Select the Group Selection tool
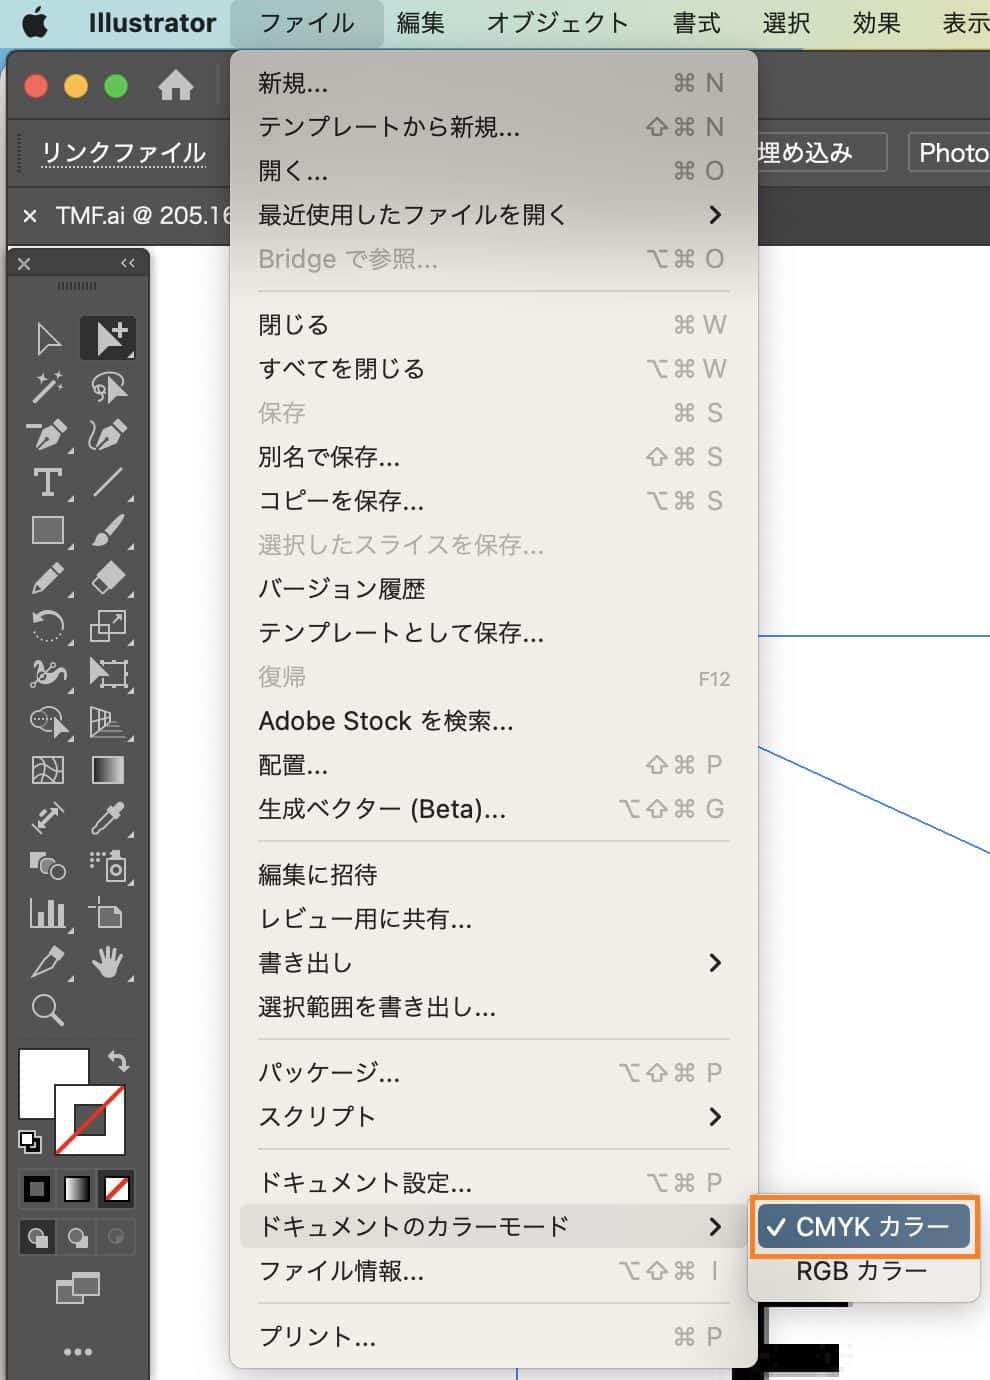This screenshot has width=990, height=1380. coord(108,338)
